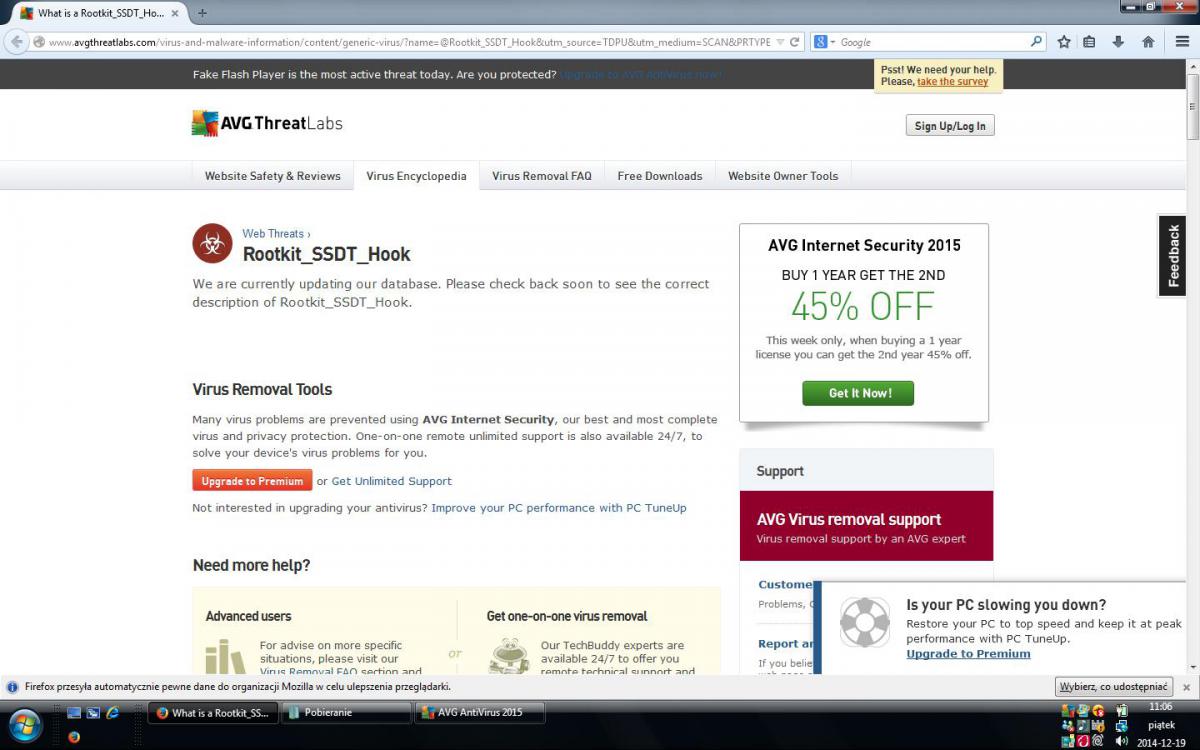Click the 'Rootkit_SSDT_Hook' title text
The image size is (1200, 750).
point(326,254)
